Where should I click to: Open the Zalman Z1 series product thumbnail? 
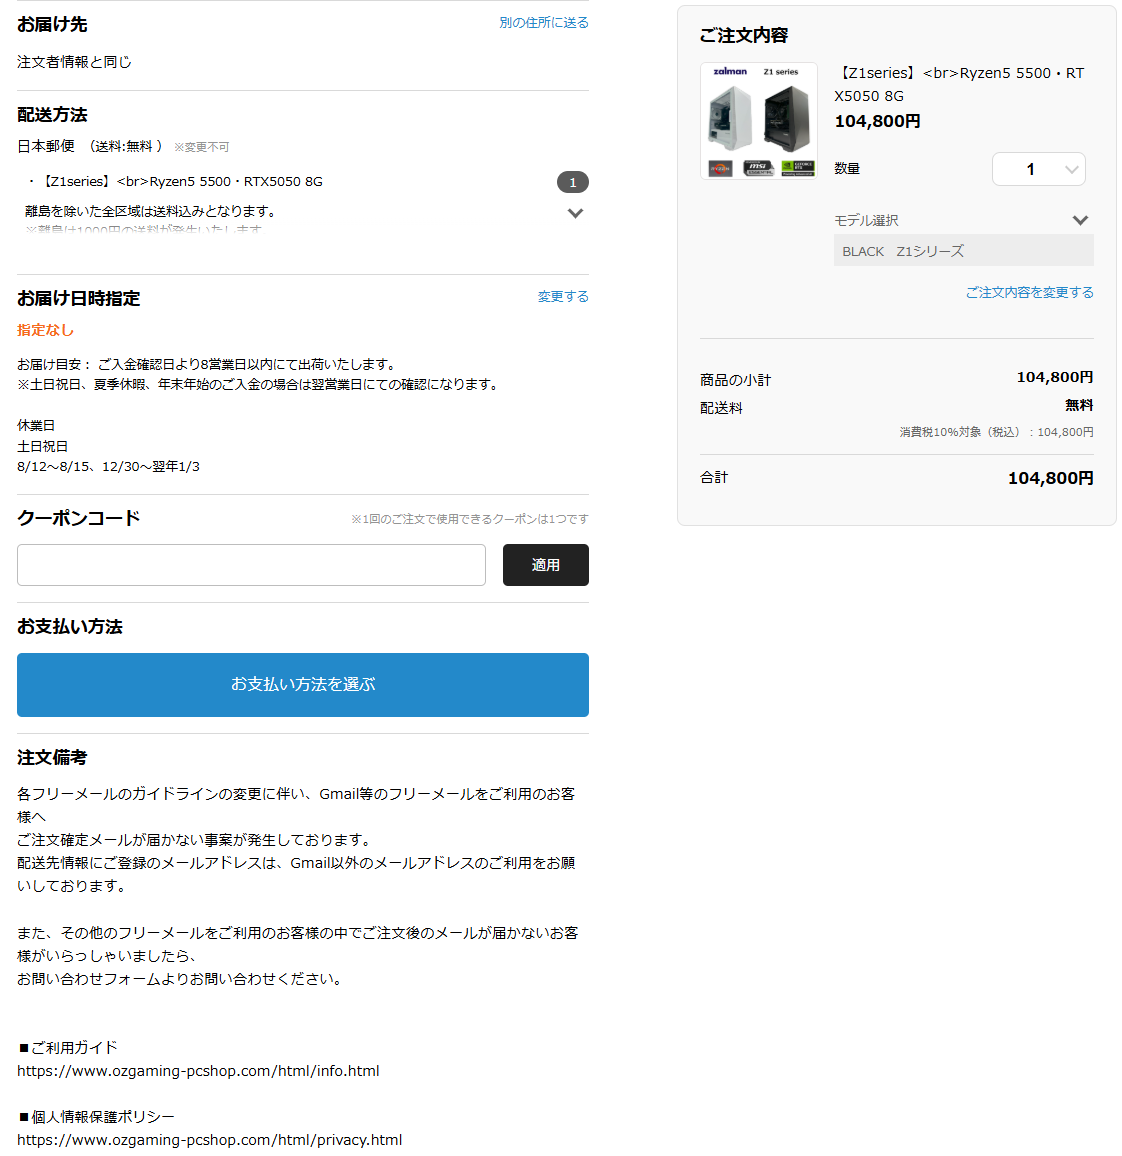759,121
